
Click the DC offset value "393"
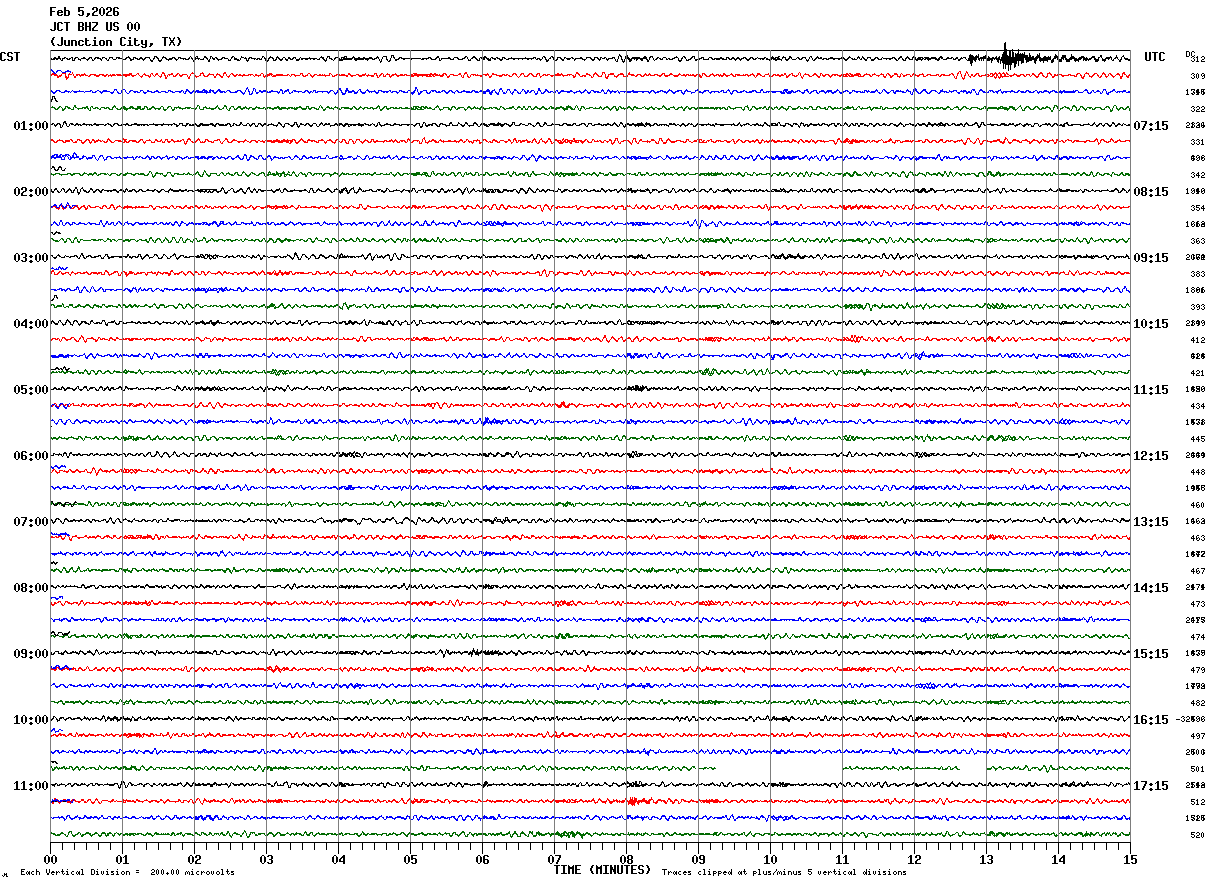point(1197,307)
